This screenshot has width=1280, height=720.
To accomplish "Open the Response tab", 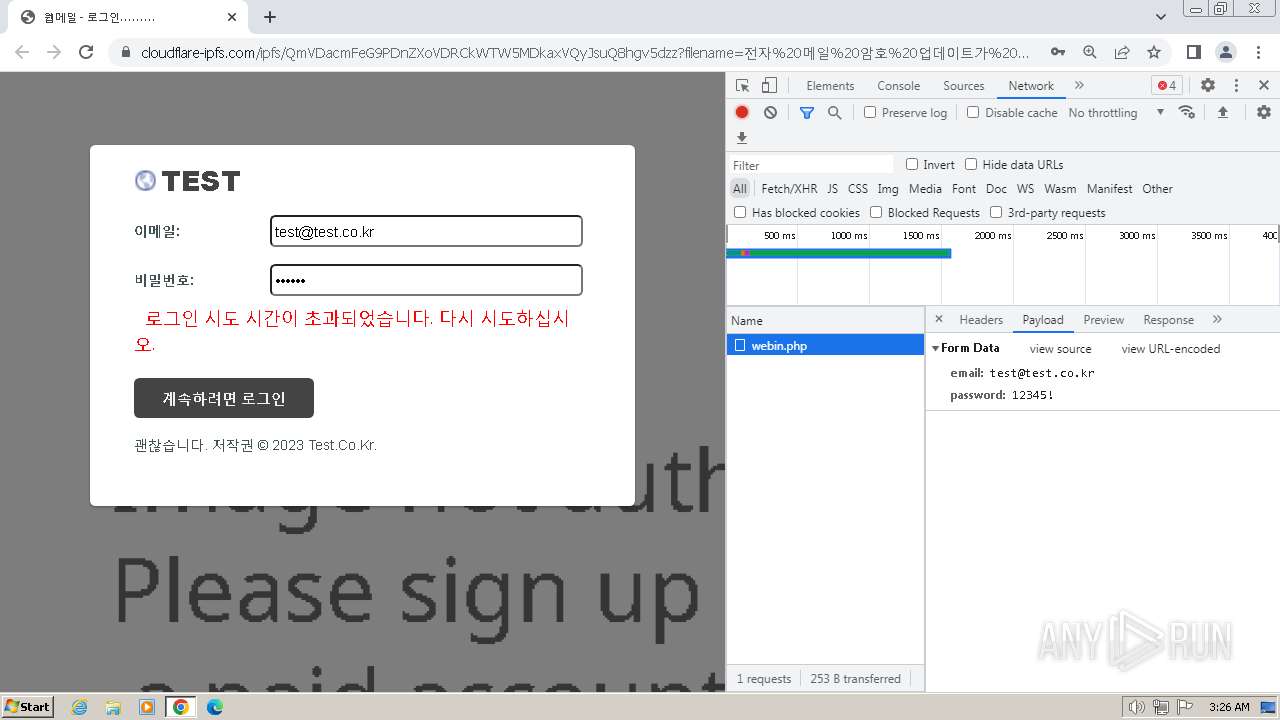I will tap(1169, 320).
